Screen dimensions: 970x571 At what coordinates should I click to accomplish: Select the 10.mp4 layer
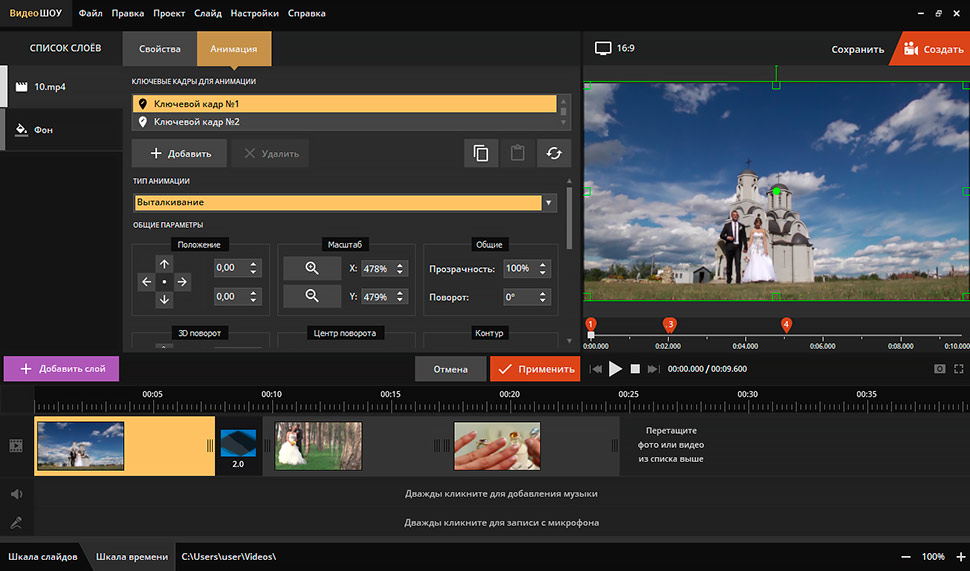point(62,87)
